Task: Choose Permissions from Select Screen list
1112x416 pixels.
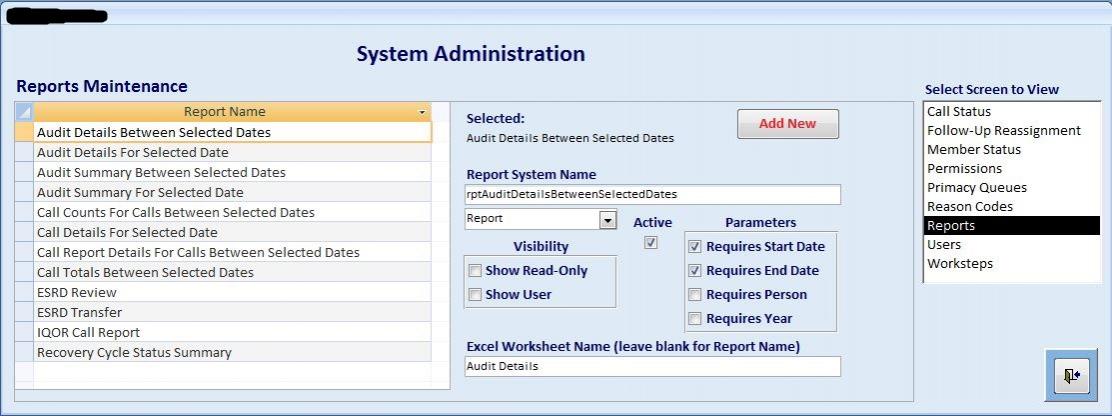Action: 964,169
